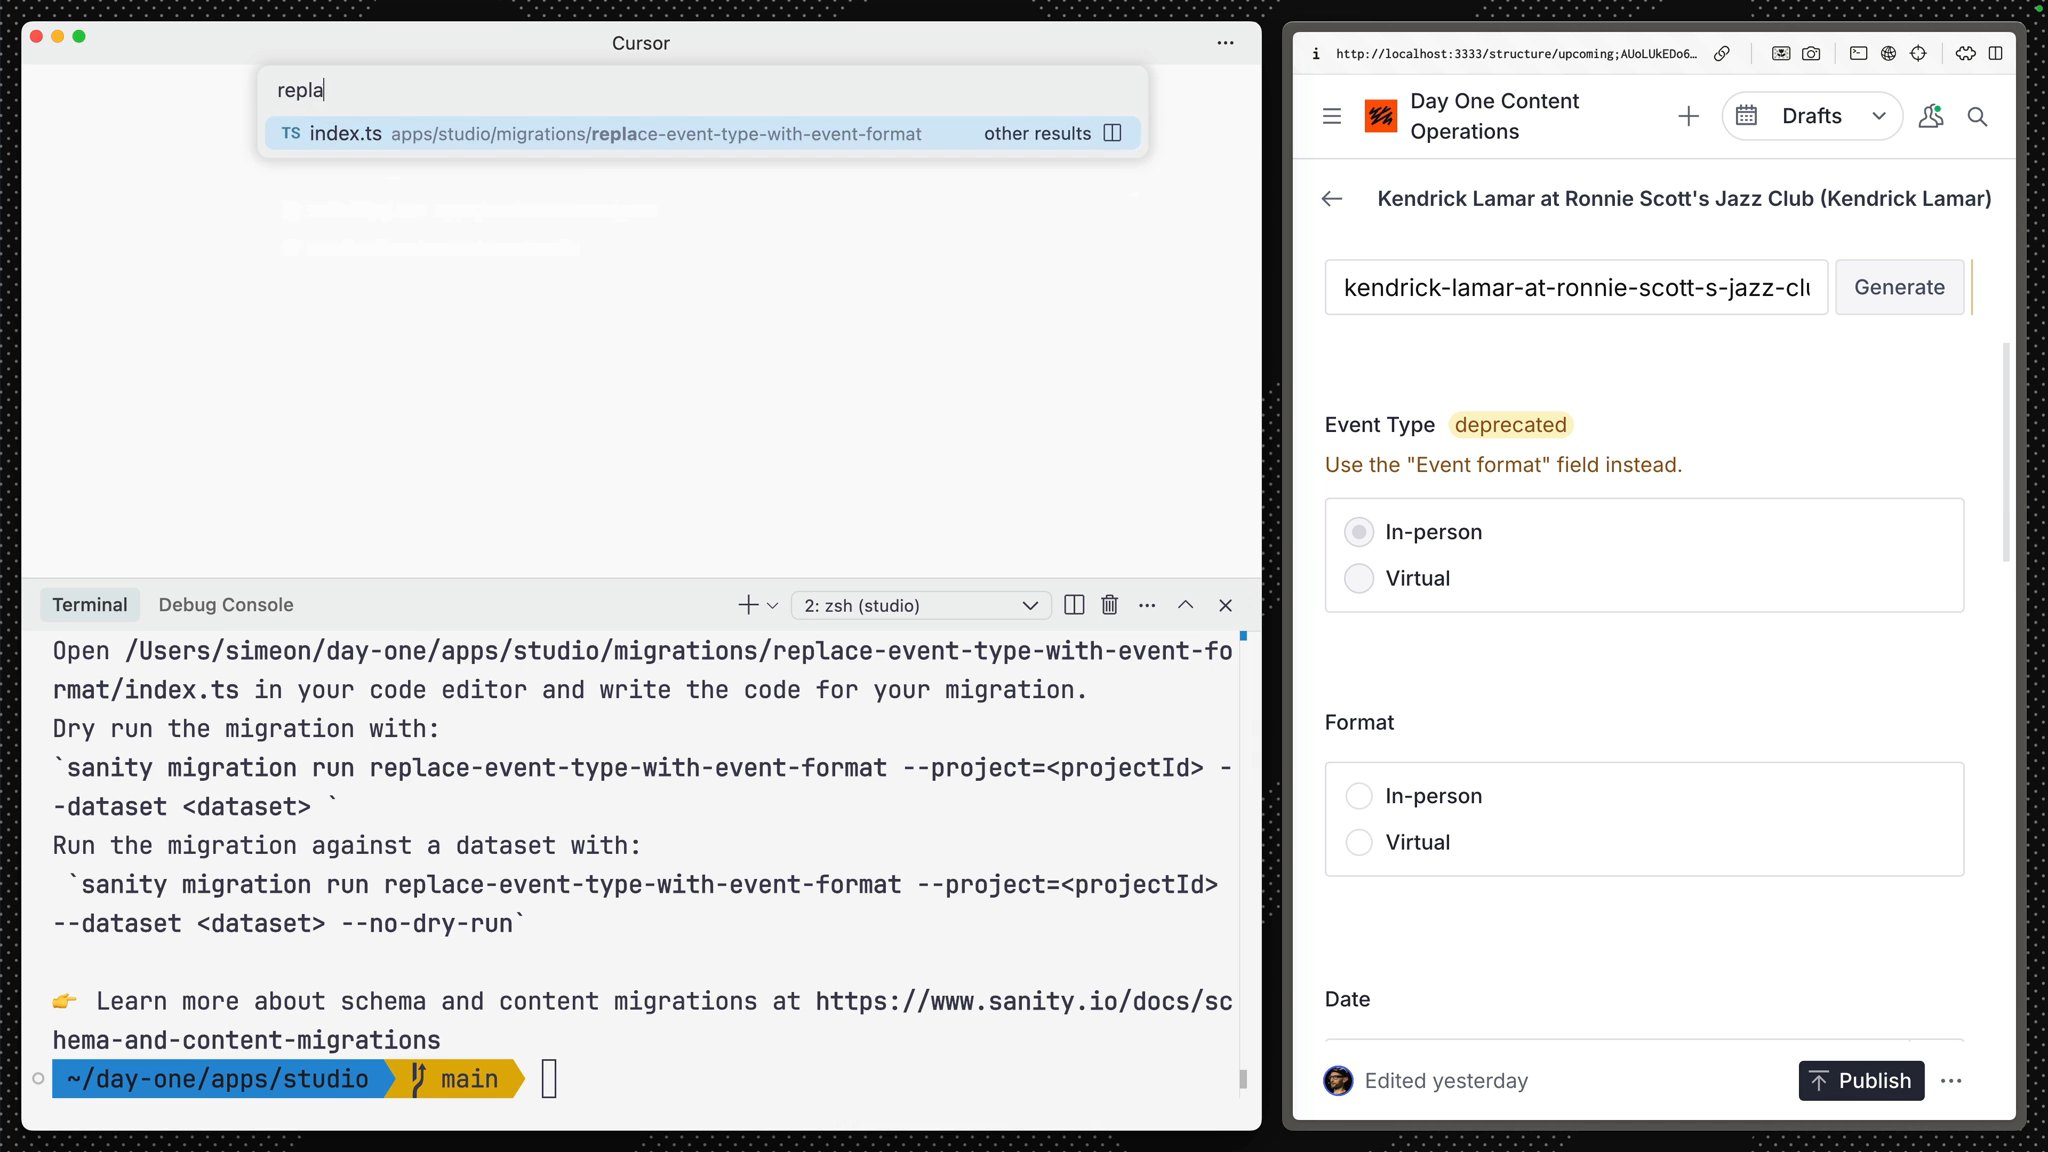The height and width of the screenshot is (1152, 2048).
Task: Click the editor avatar beside Edited yesterday
Action: [1338, 1081]
